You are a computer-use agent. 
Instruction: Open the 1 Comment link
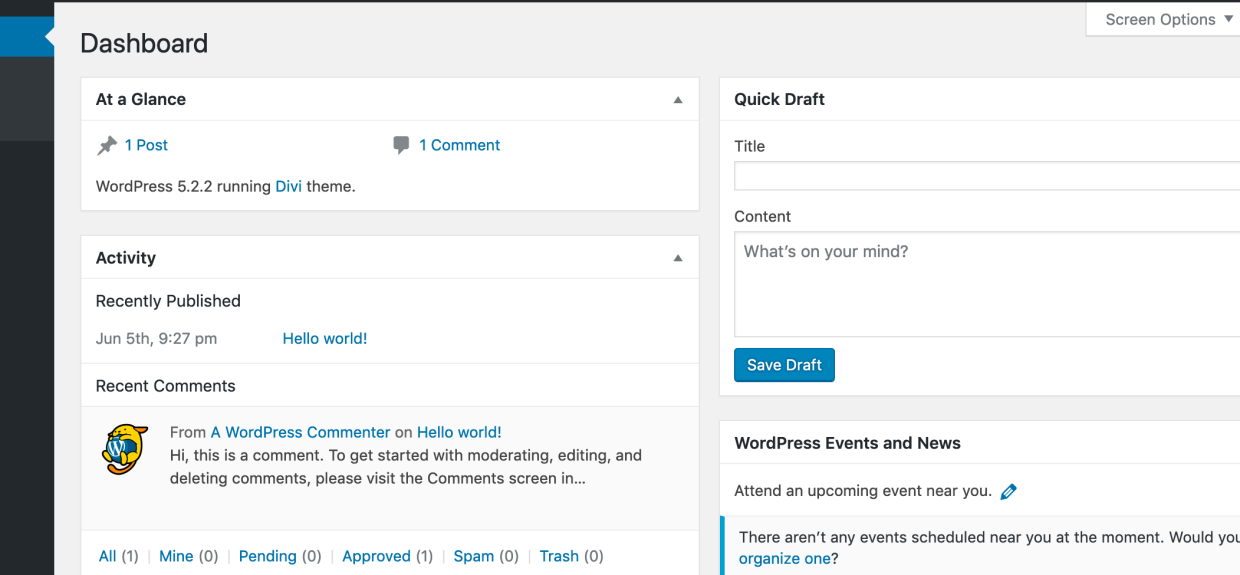click(459, 145)
